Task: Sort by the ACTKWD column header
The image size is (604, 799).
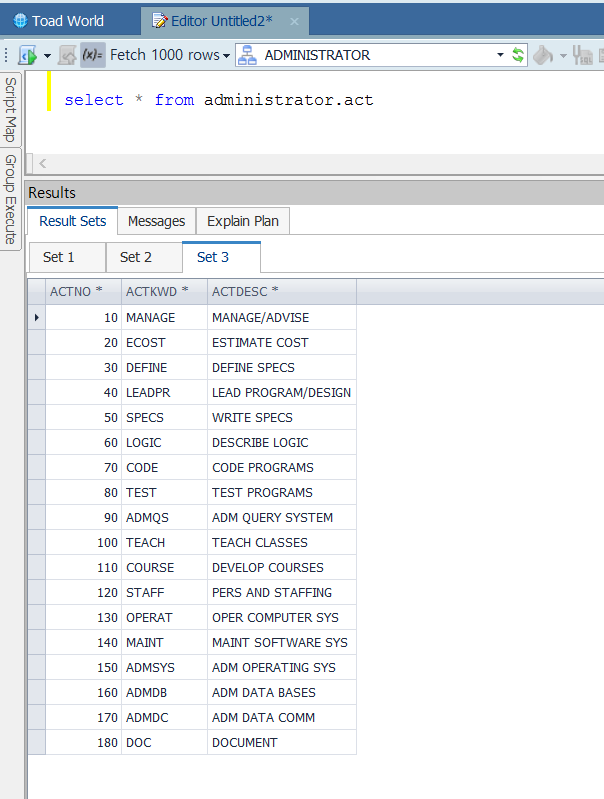Action: (x=165, y=291)
